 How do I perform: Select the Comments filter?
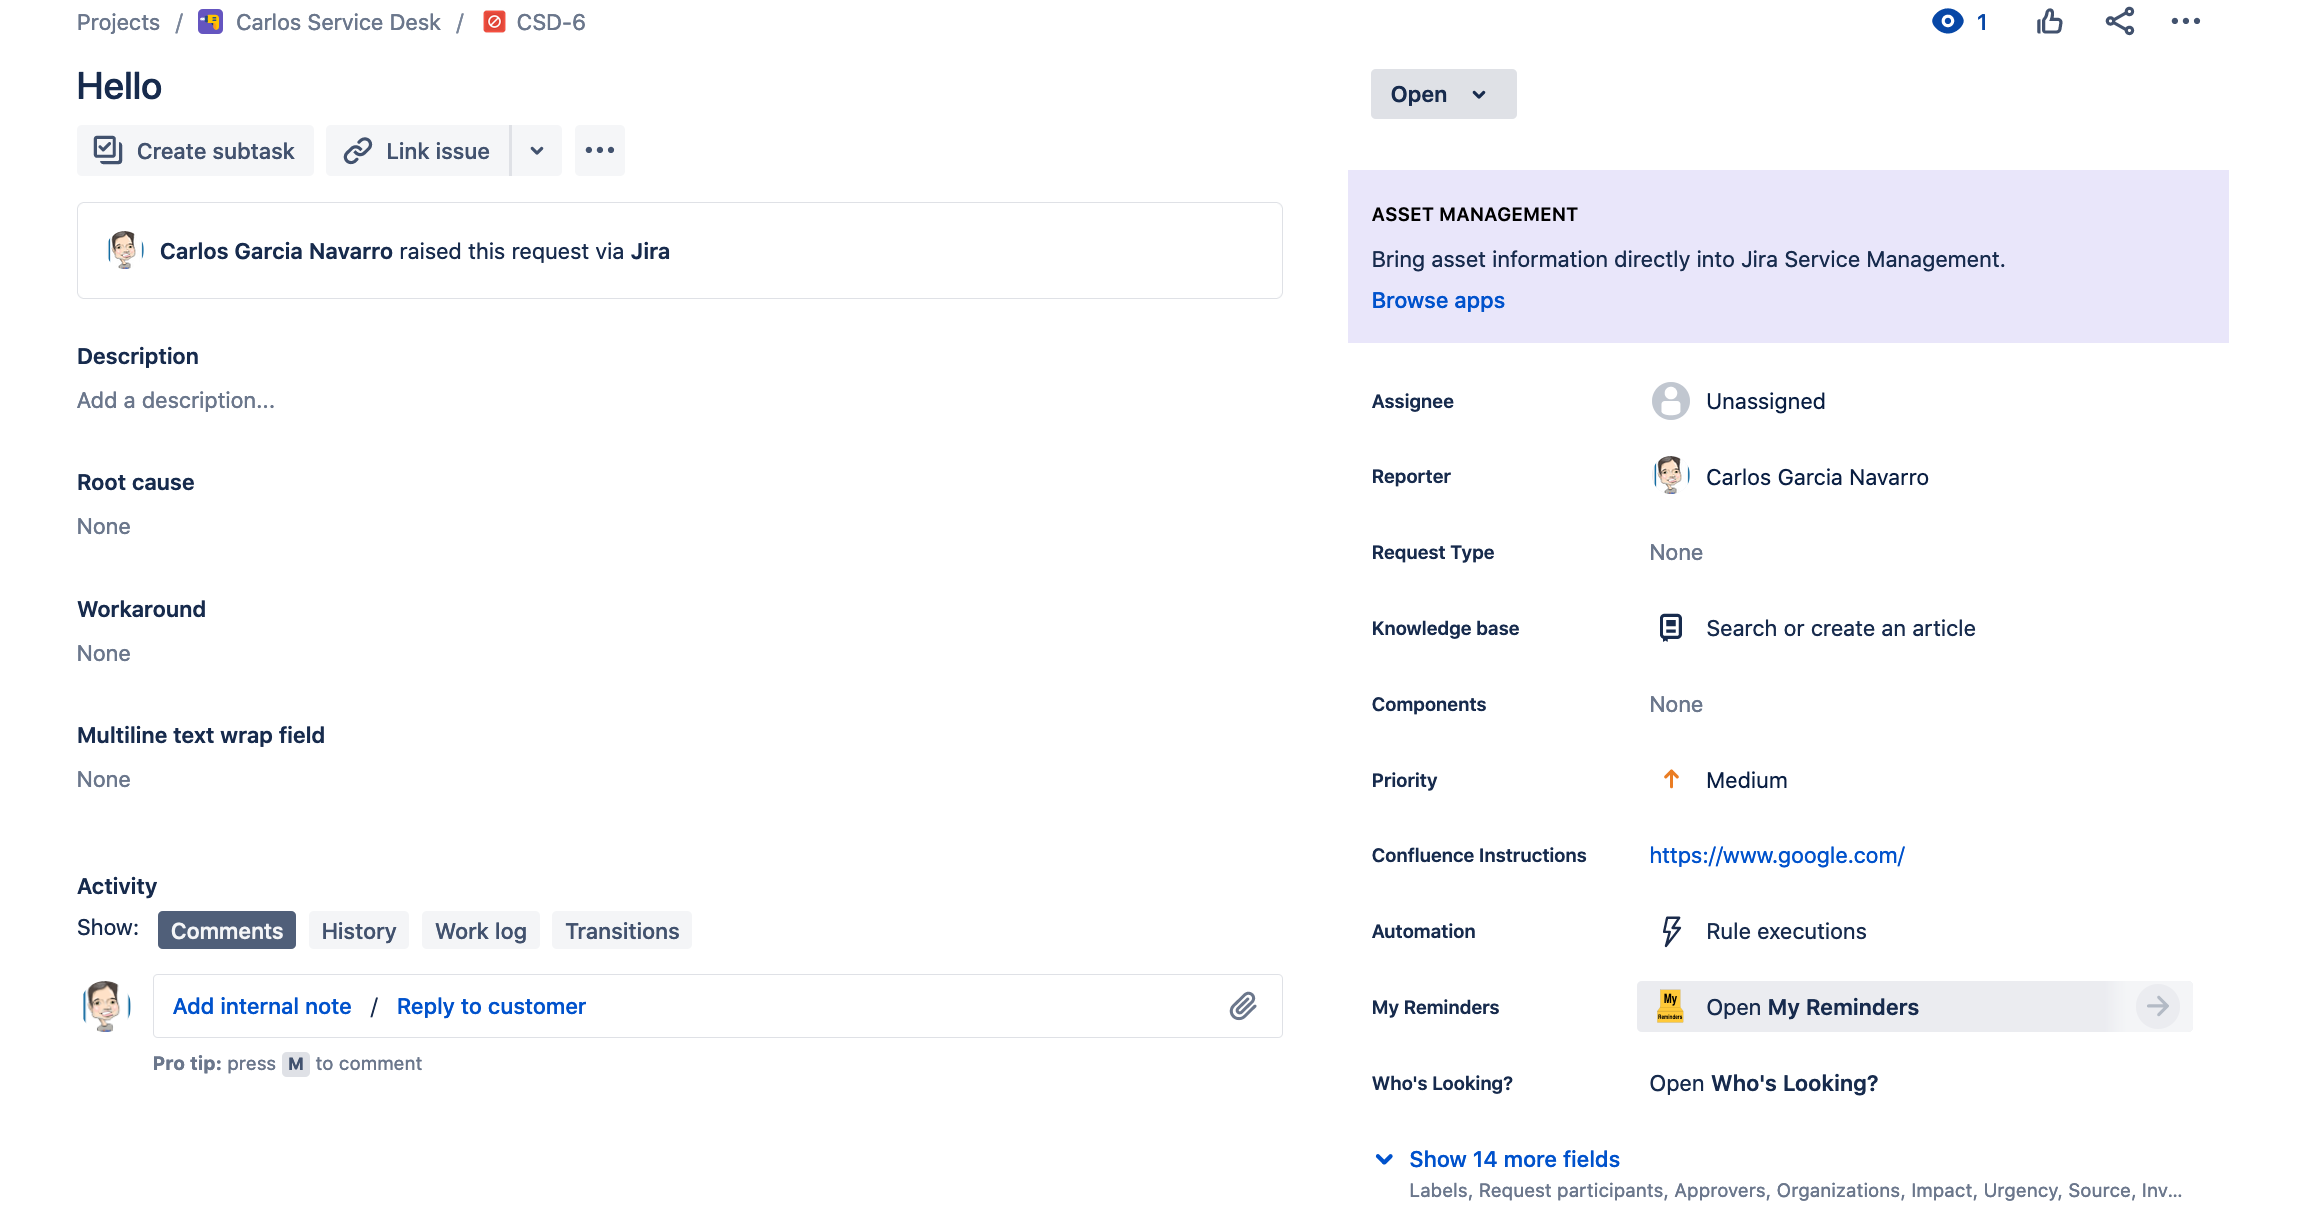point(226,930)
